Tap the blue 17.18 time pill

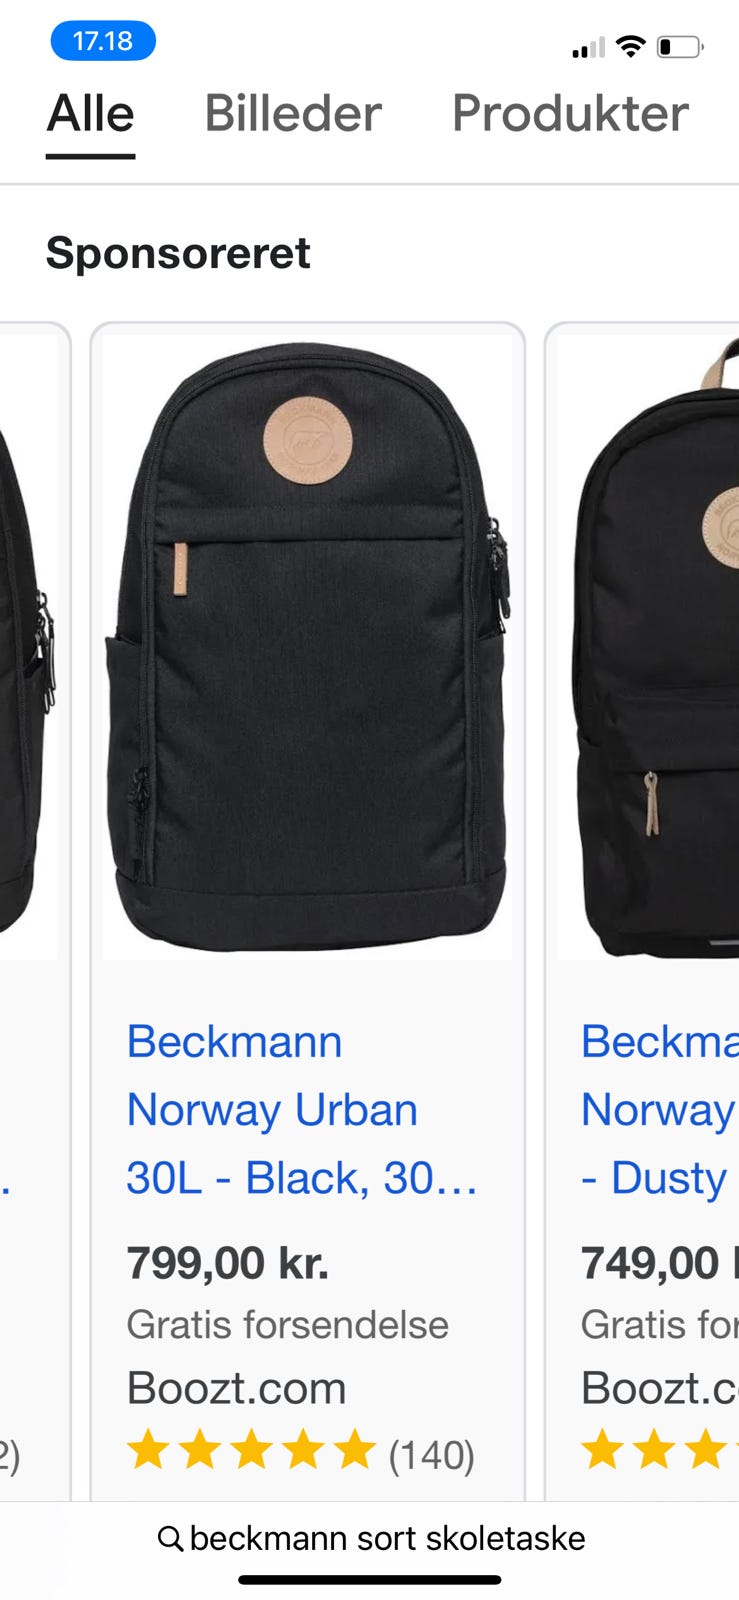tap(103, 41)
